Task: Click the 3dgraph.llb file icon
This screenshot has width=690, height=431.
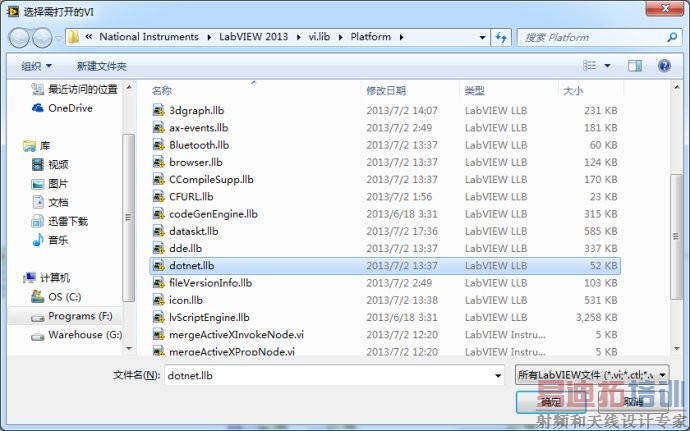Action: 158,110
